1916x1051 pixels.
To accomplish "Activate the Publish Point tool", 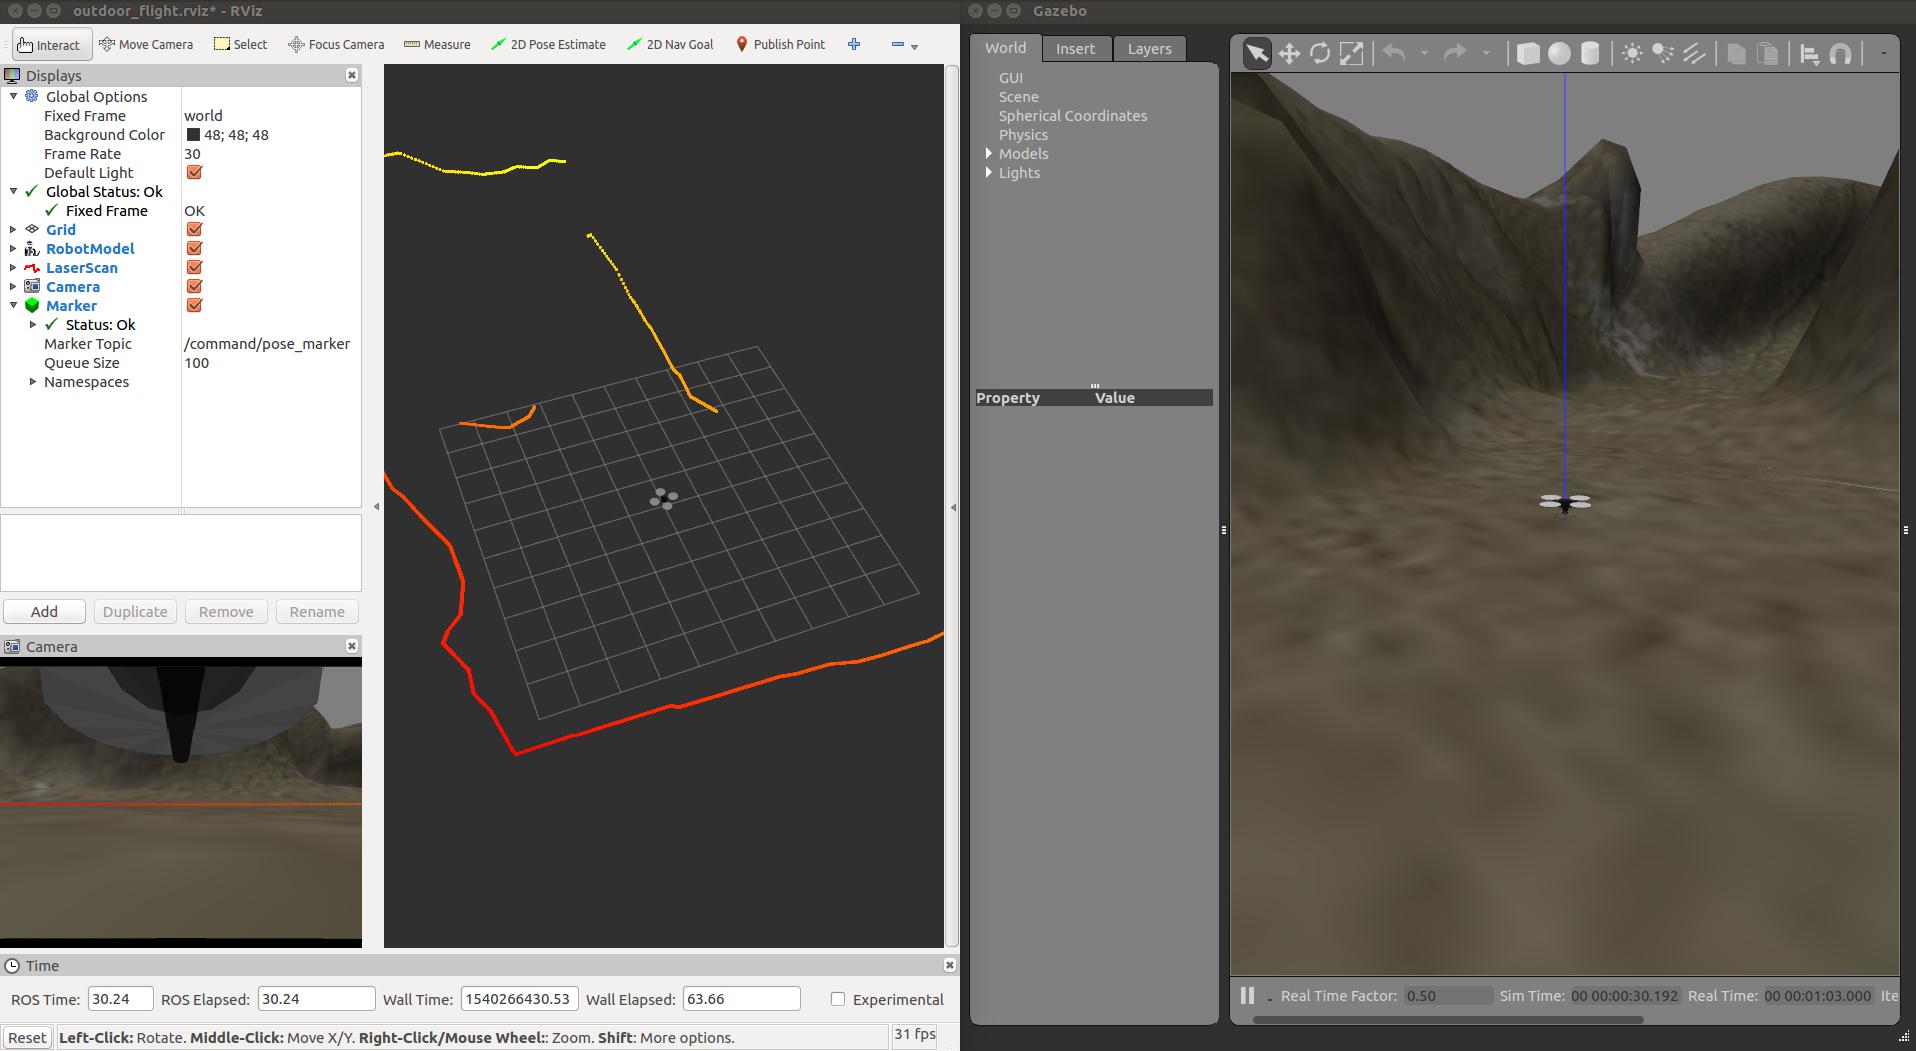I will pyautogui.click(x=780, y=44).
